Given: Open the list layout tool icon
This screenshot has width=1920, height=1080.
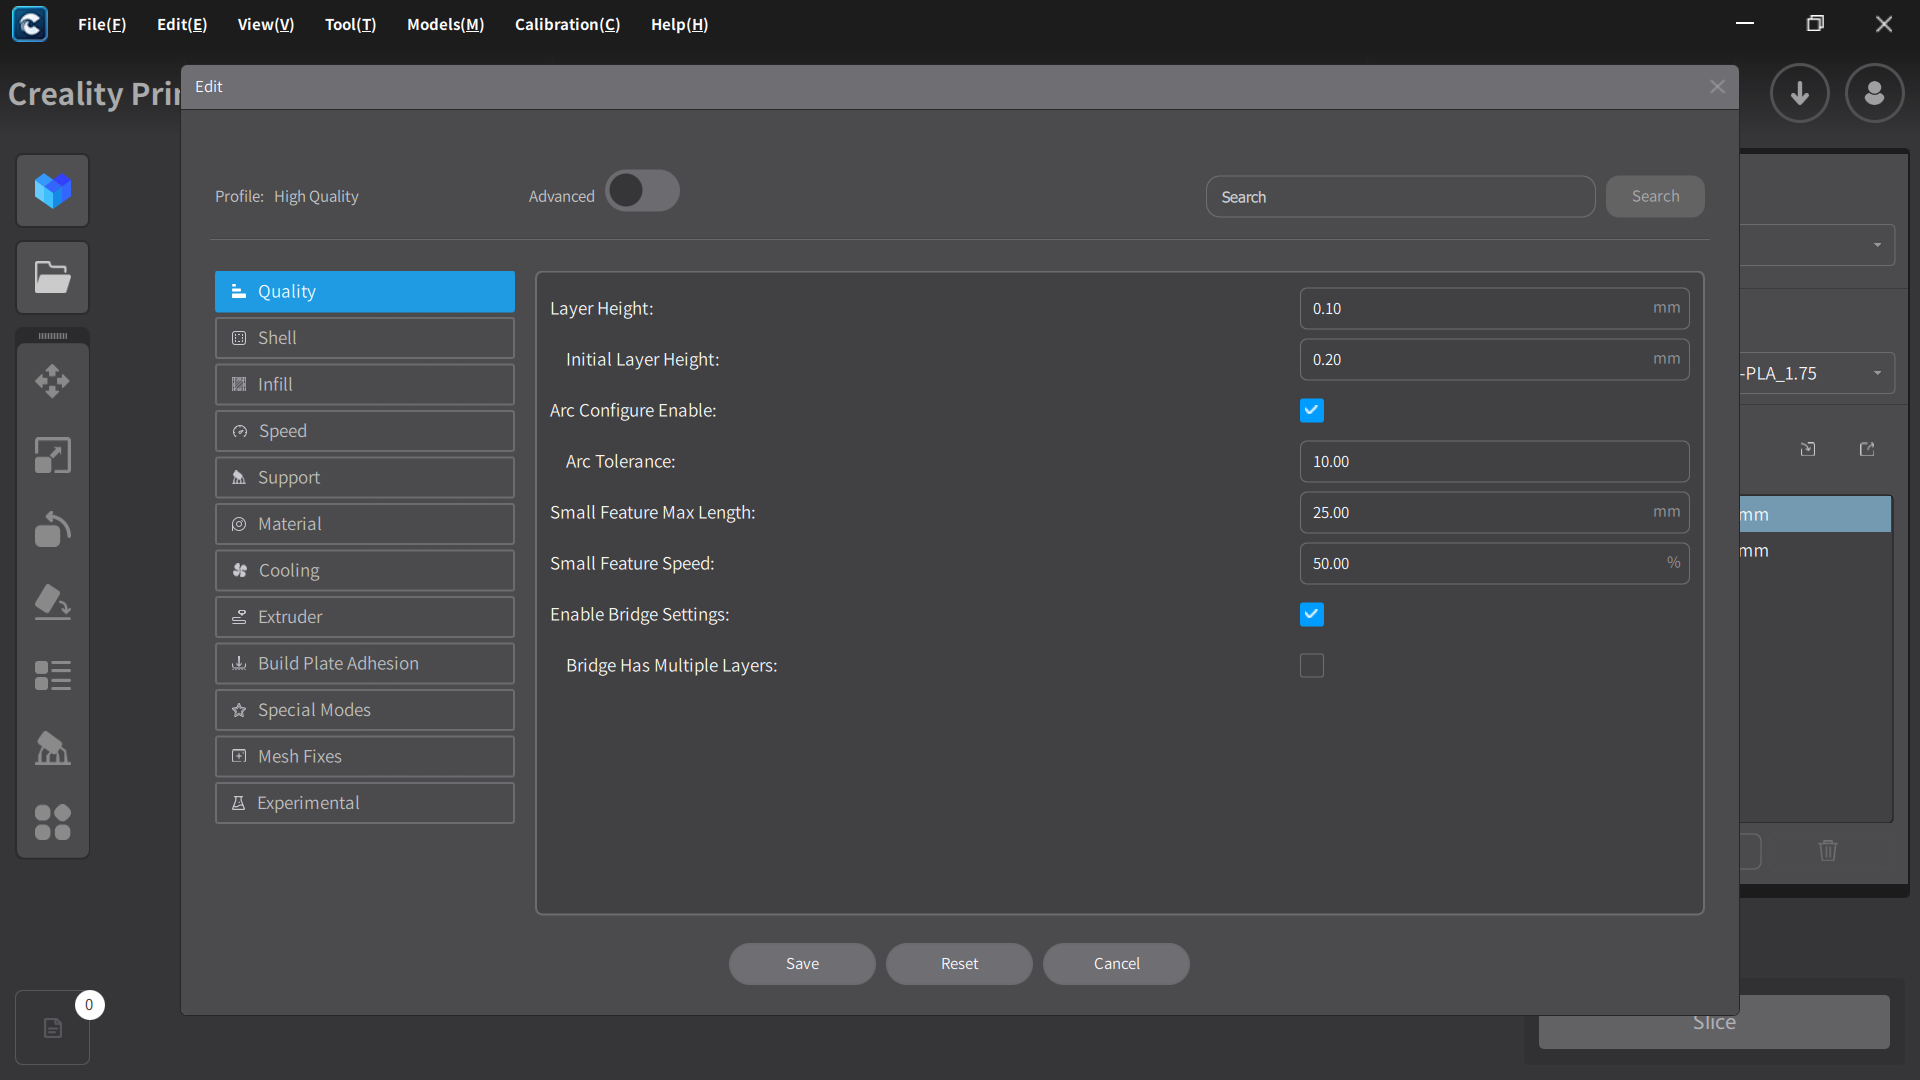Looking at the screenshot, I should point(53,676).
